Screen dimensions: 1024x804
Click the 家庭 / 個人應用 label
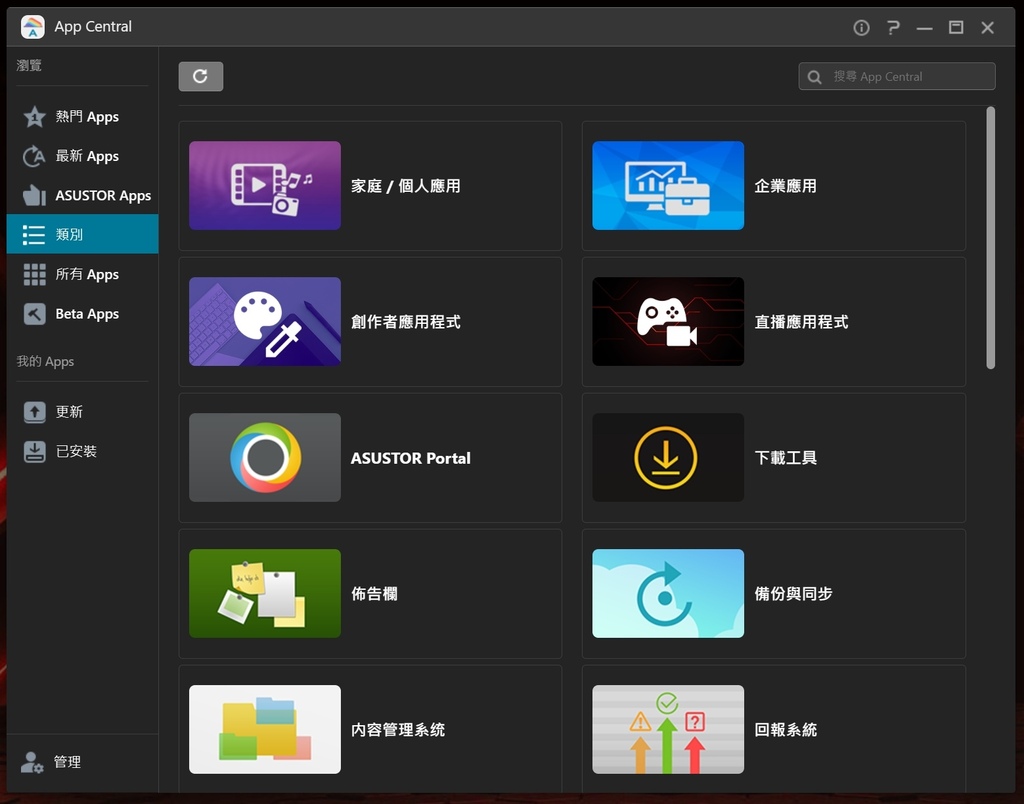click(406, 186)
